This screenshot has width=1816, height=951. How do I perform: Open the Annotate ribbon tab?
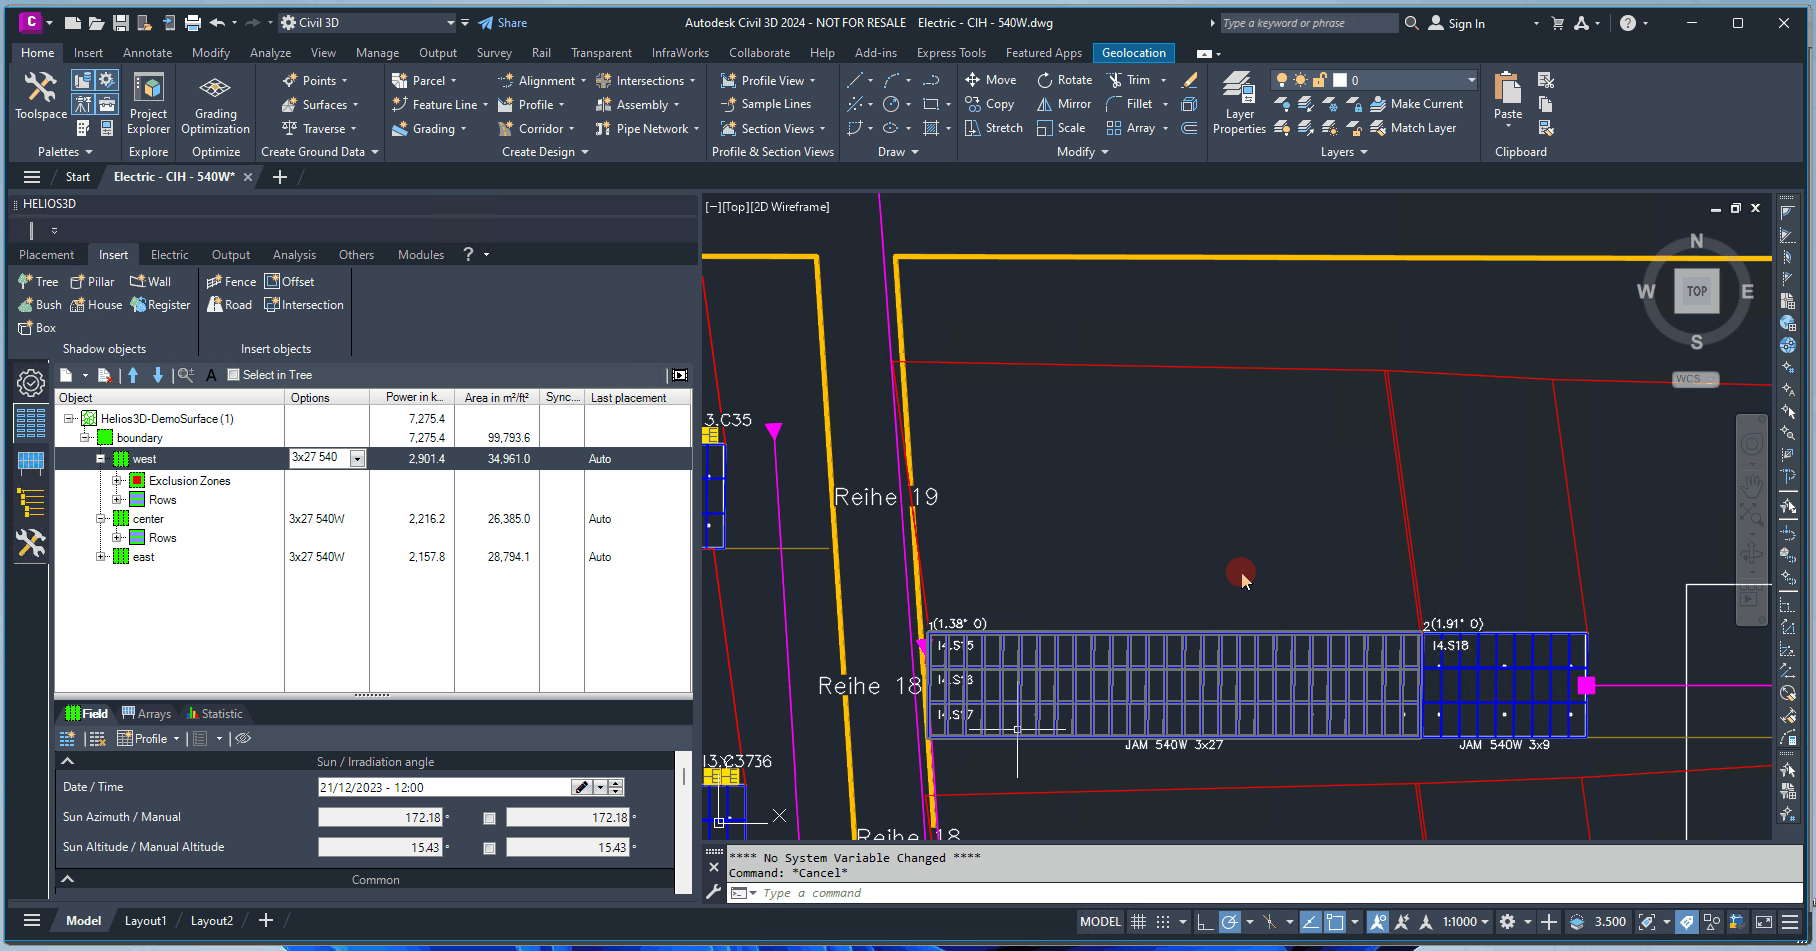point(147,53)
